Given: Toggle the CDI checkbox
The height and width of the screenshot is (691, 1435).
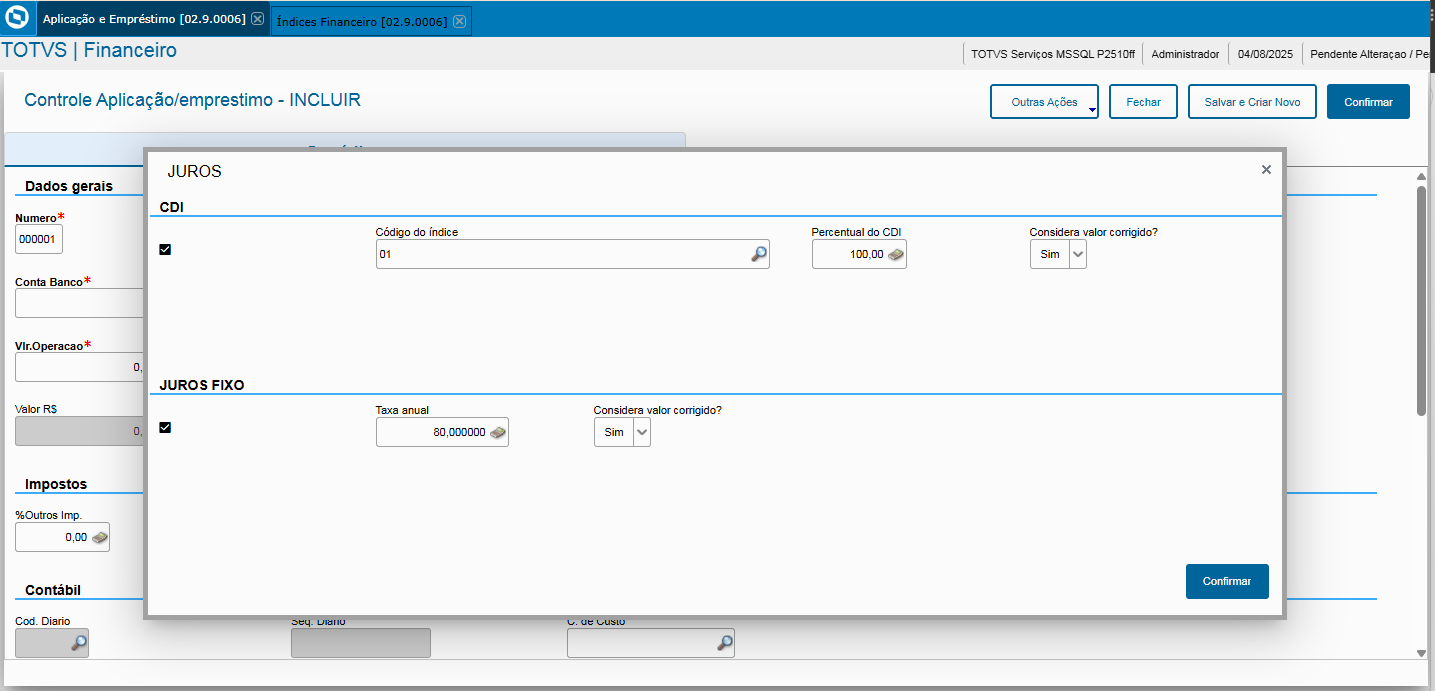Looking at the screenshot, I should coord(165,250).
